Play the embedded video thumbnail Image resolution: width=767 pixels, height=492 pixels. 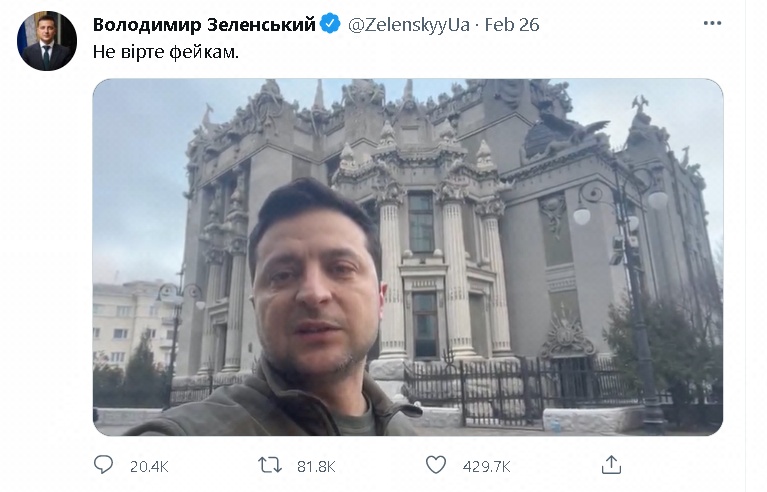(408, 257)
